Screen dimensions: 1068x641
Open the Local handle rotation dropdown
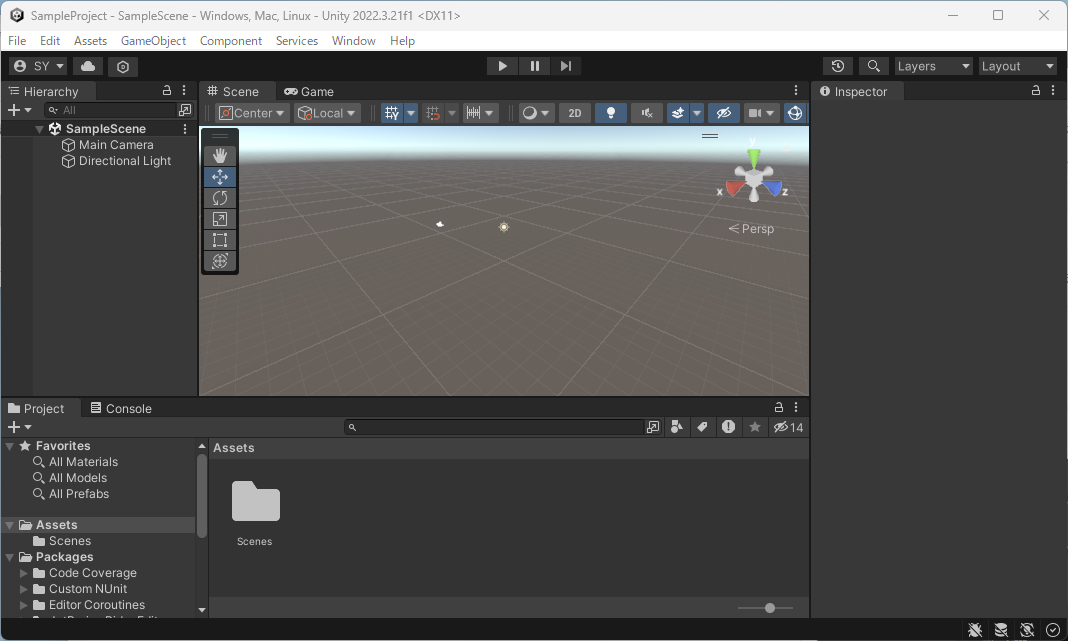point(328,113)
